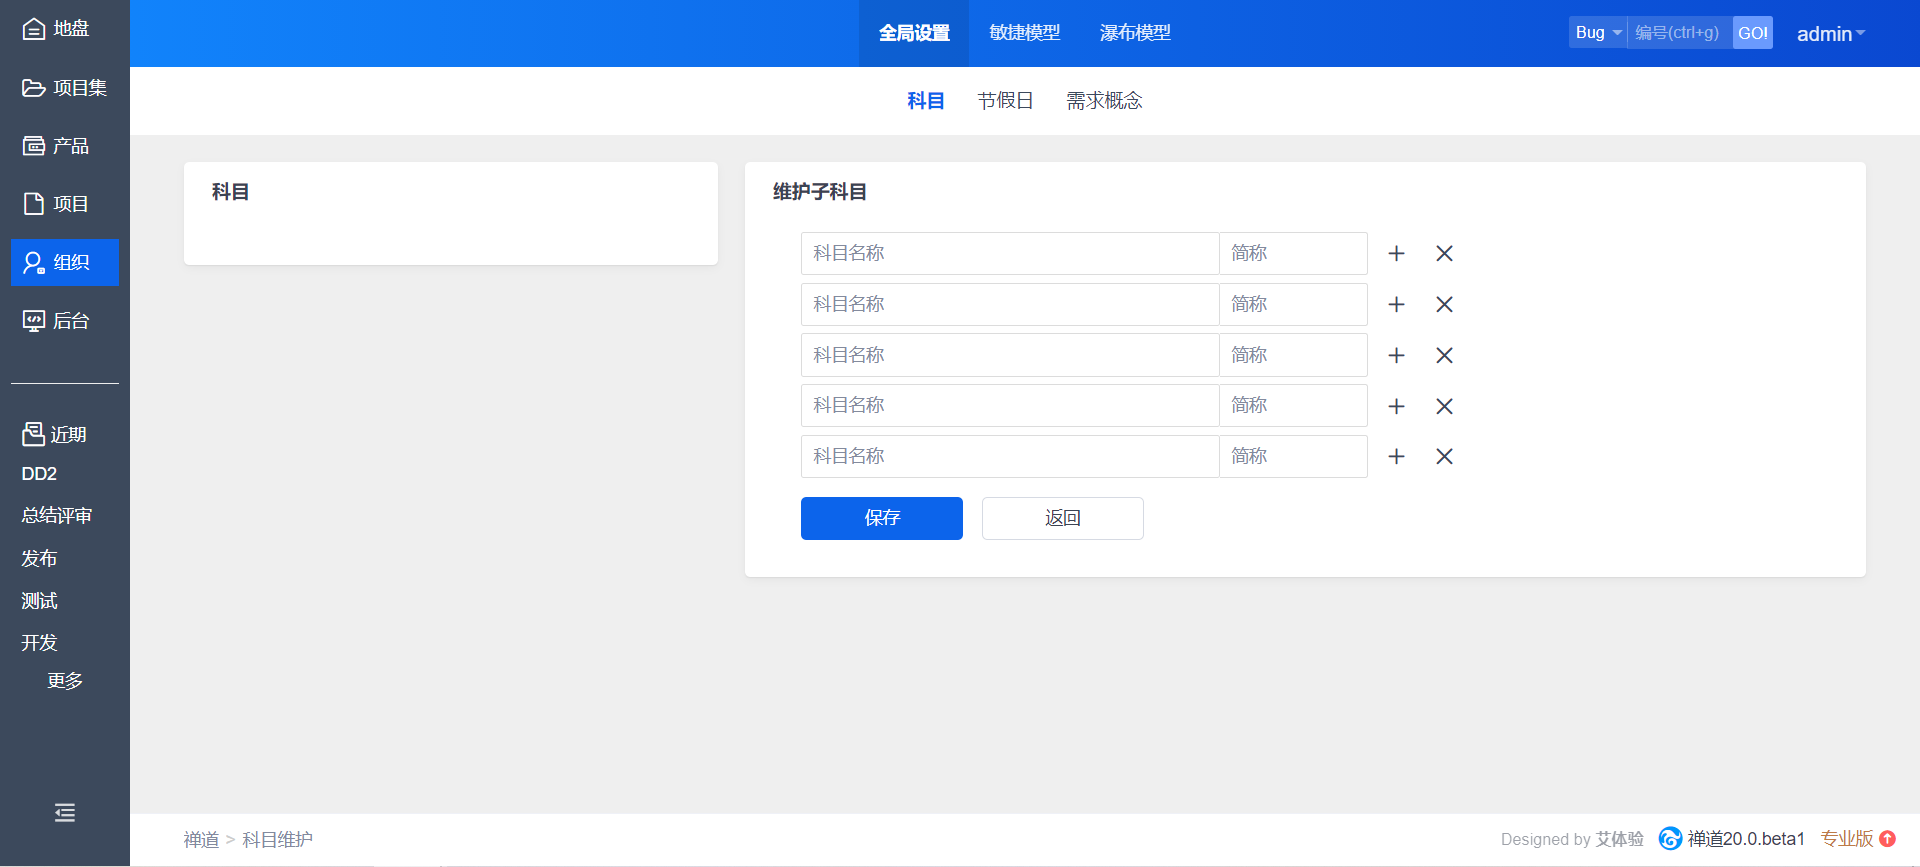The width and height of the screenshot is (1920, 867).
Task: Click the 禅道20.0.beta1 version link
Action: coord(1746,839)
